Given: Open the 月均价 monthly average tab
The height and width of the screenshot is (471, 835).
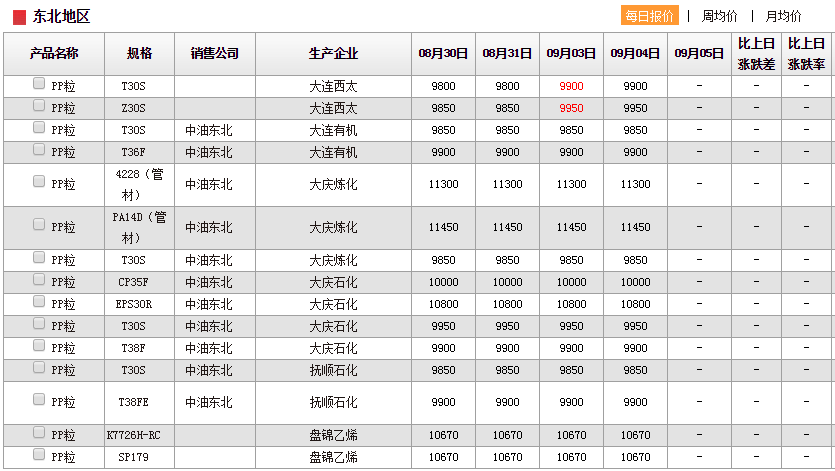Looking at the screenshot, I should [x=783, y=17].
